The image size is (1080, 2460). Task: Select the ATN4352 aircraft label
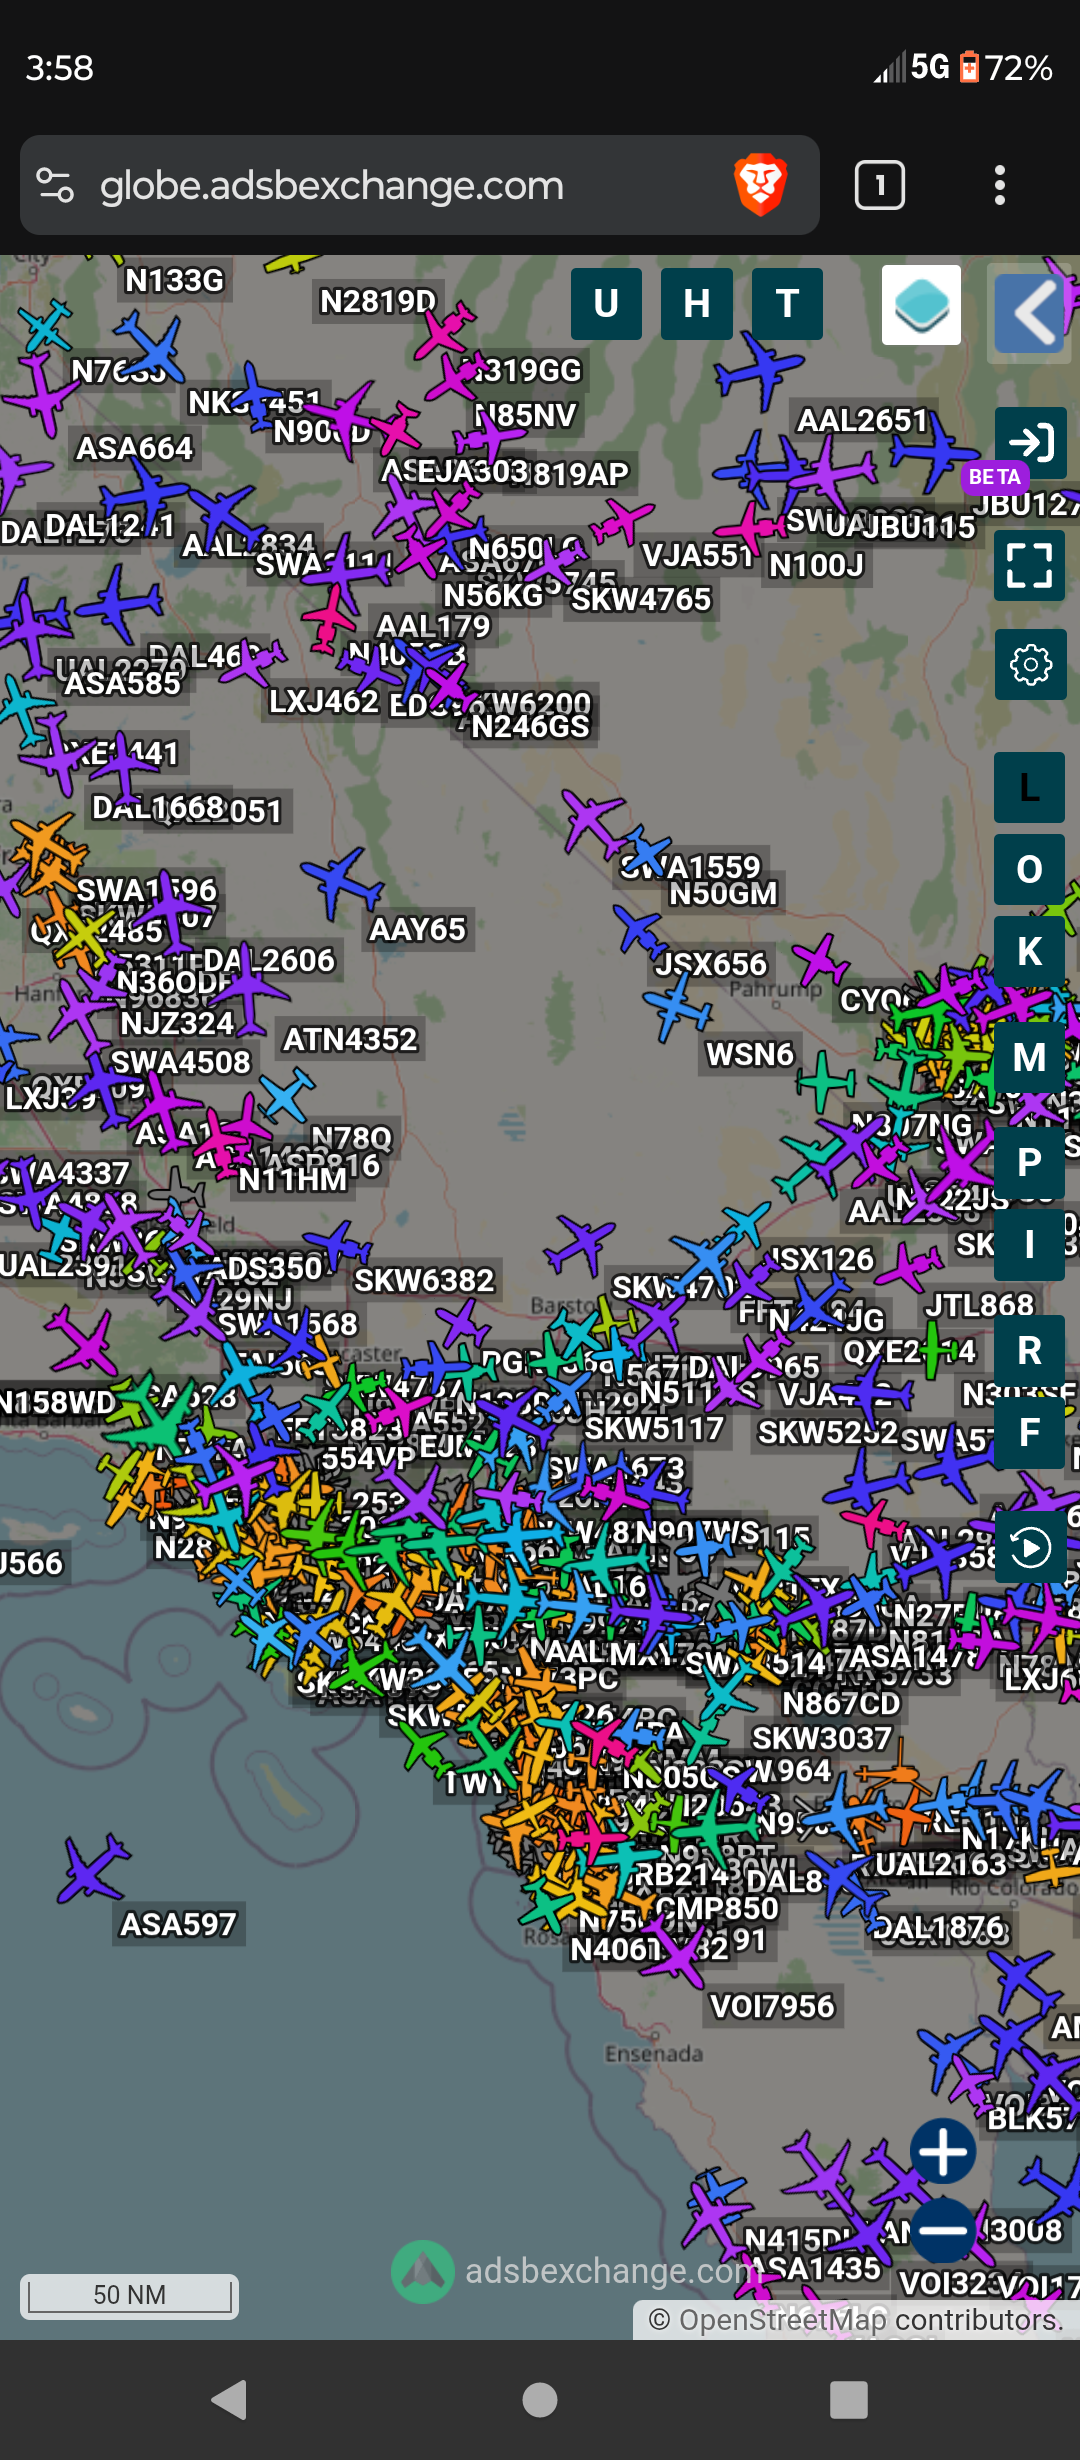pos(350,1040)
